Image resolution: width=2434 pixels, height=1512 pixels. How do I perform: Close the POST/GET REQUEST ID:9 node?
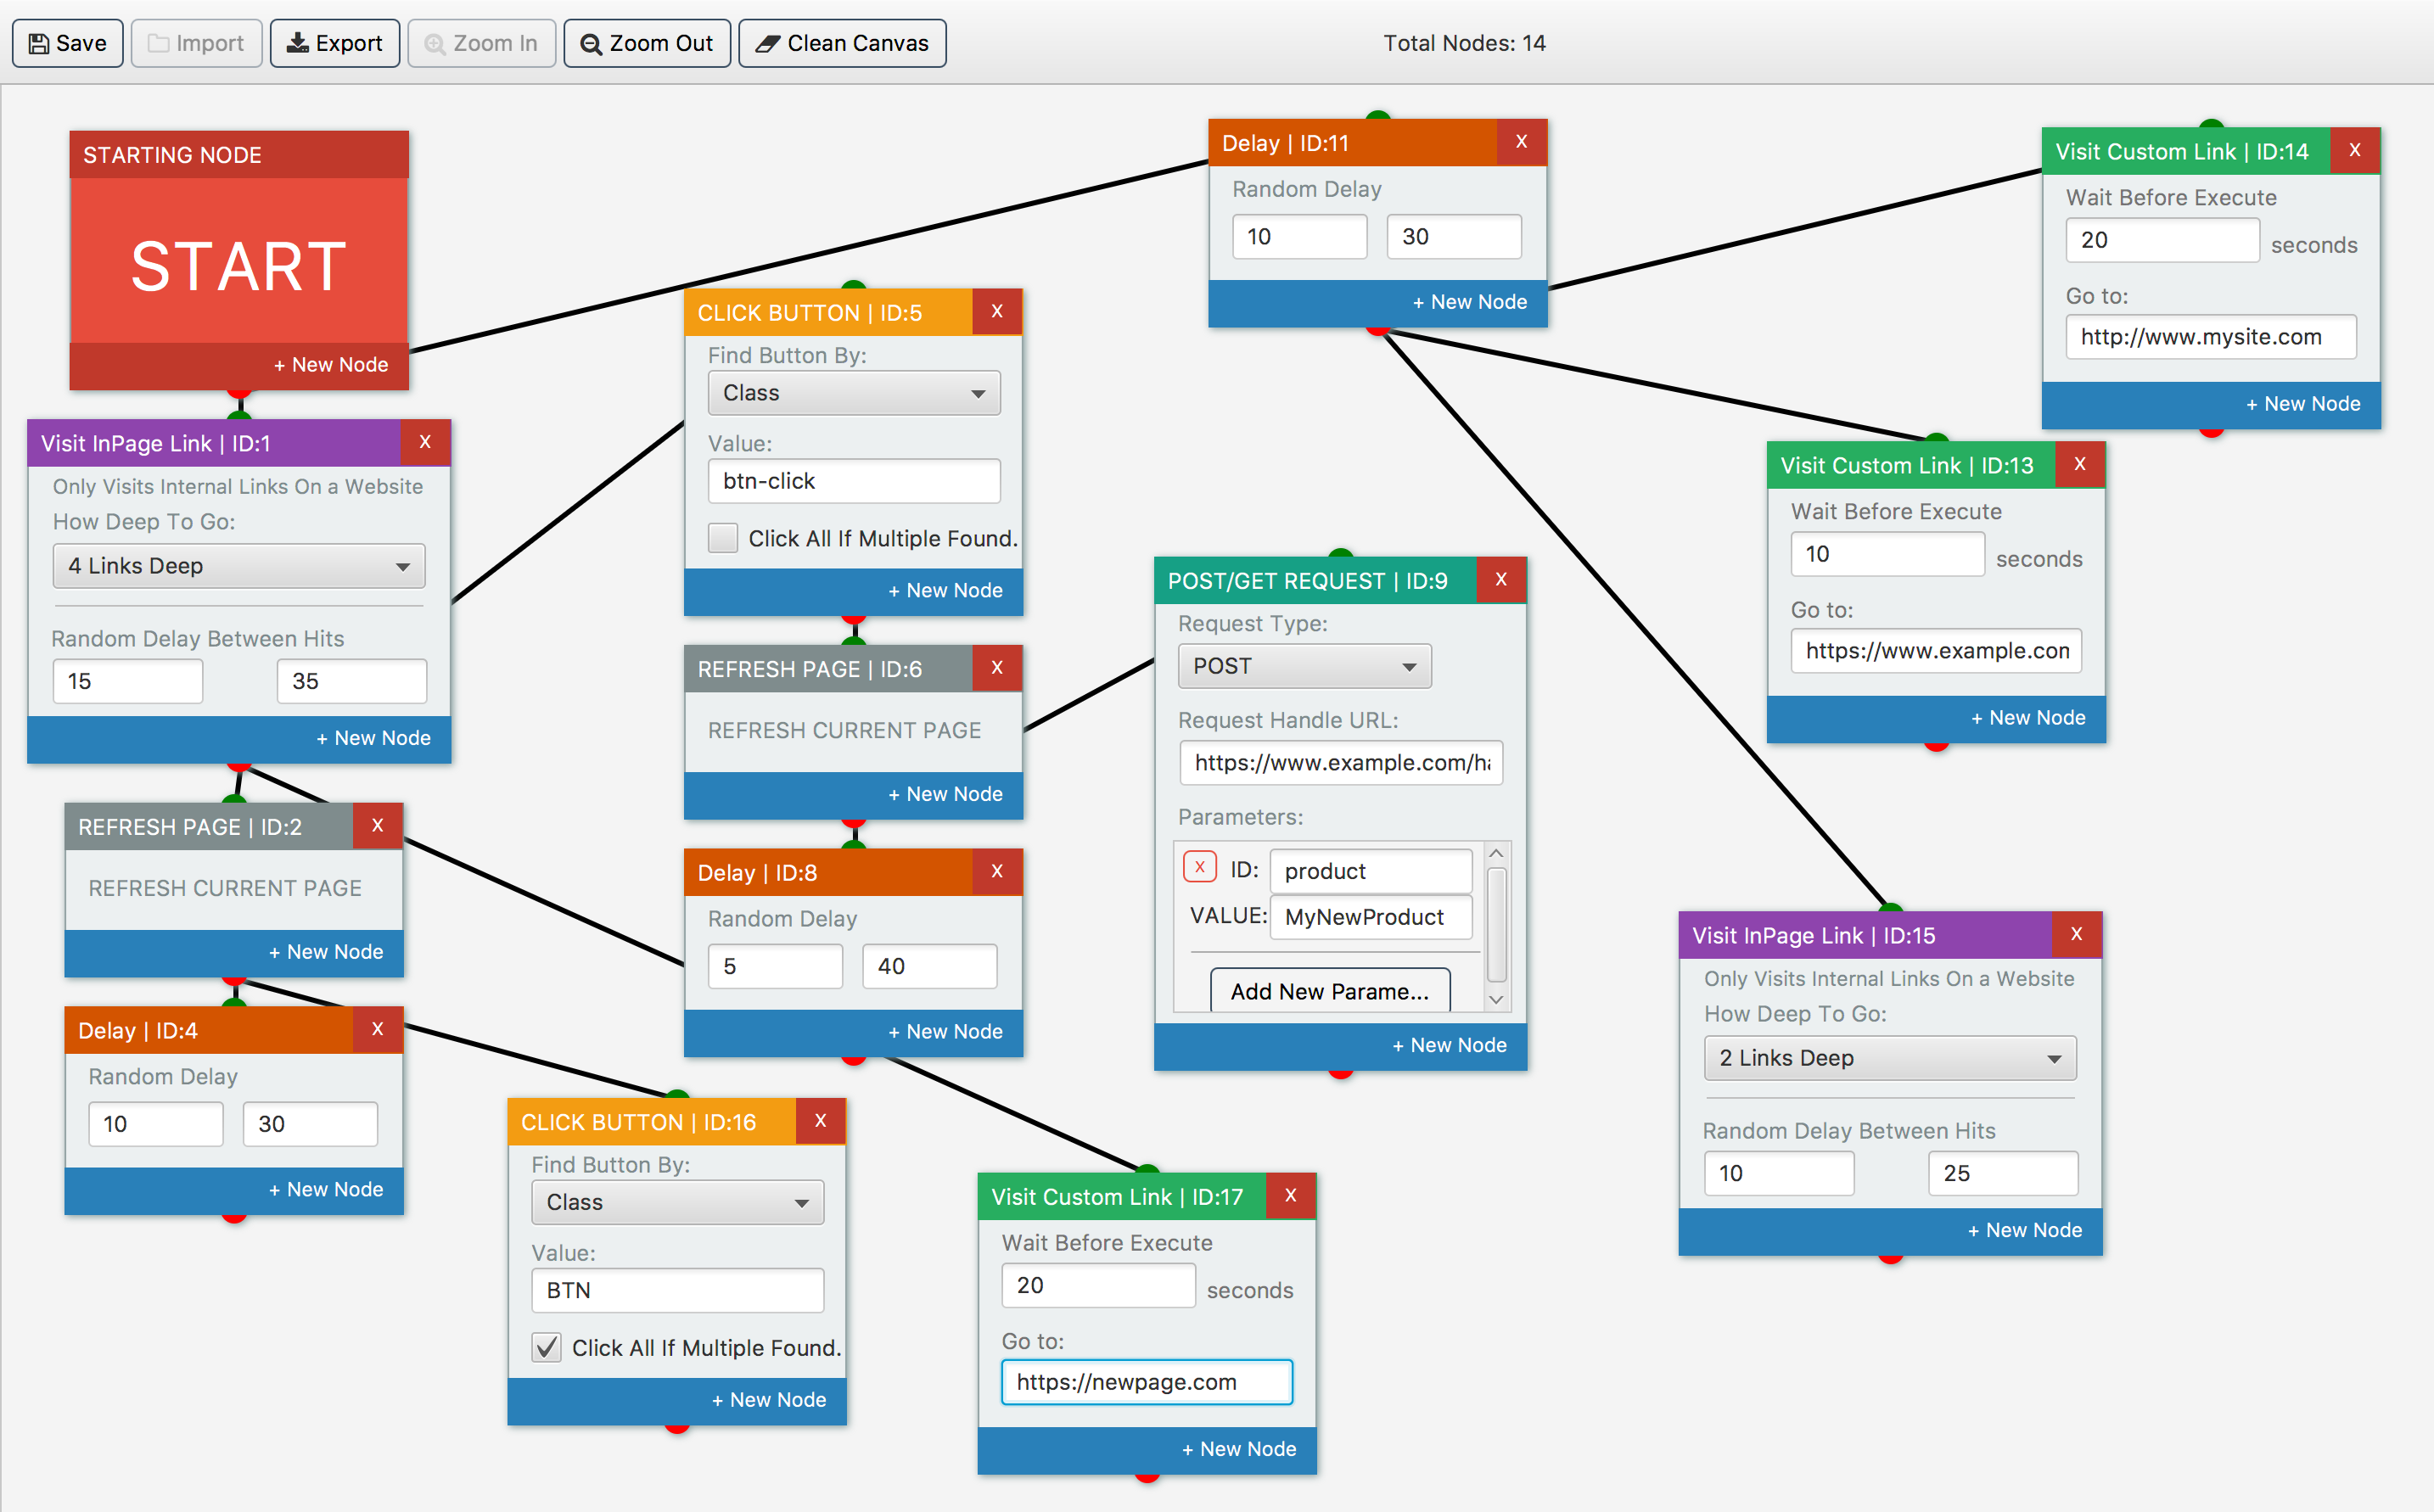click(1500, 580)
